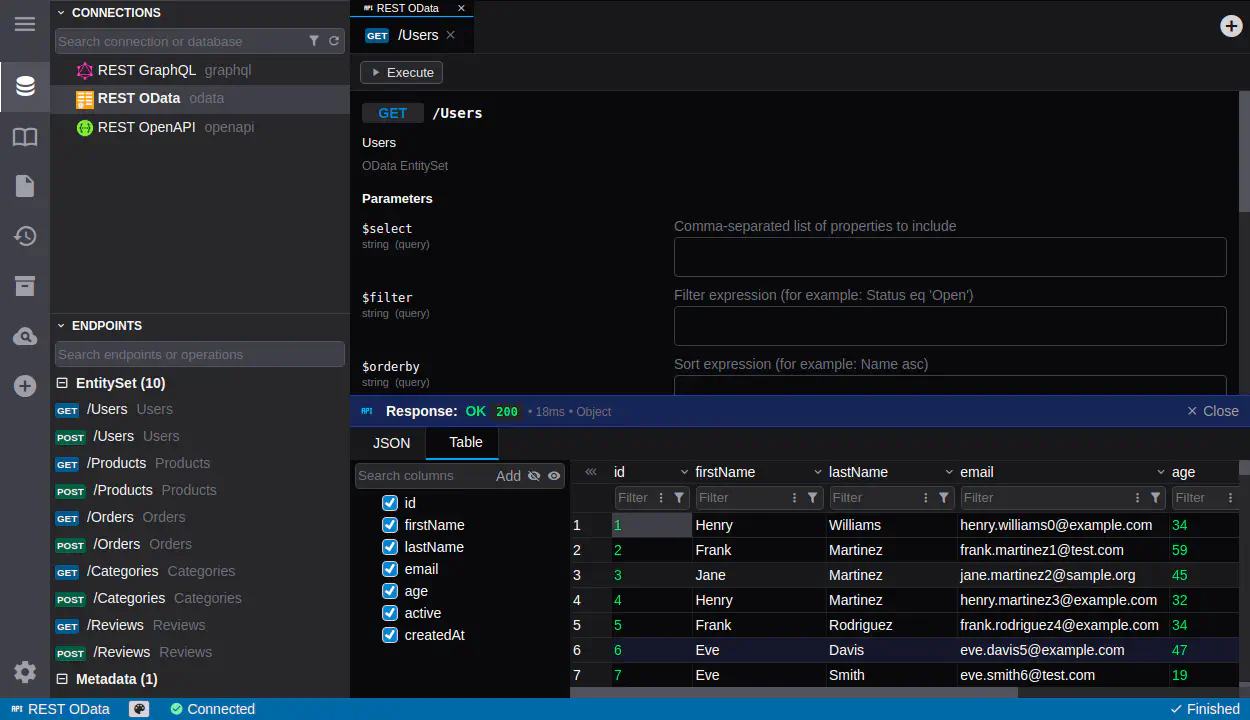
Task: Collapse the Metadata (1) group
Action: [62, 679]
